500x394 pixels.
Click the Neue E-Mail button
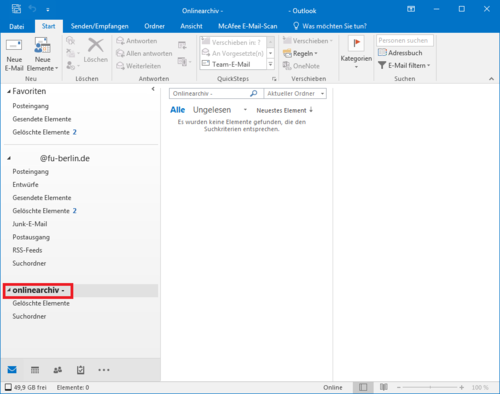click(14, 55)
